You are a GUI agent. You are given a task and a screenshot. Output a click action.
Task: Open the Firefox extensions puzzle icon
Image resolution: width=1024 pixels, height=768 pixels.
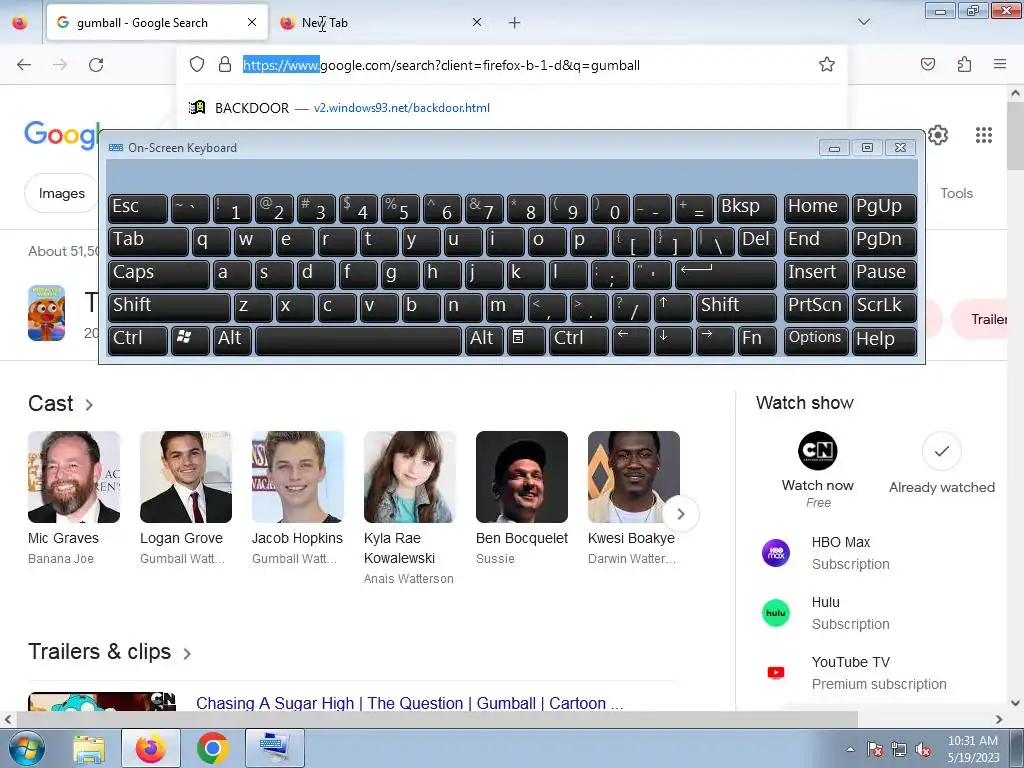[964, 64]
